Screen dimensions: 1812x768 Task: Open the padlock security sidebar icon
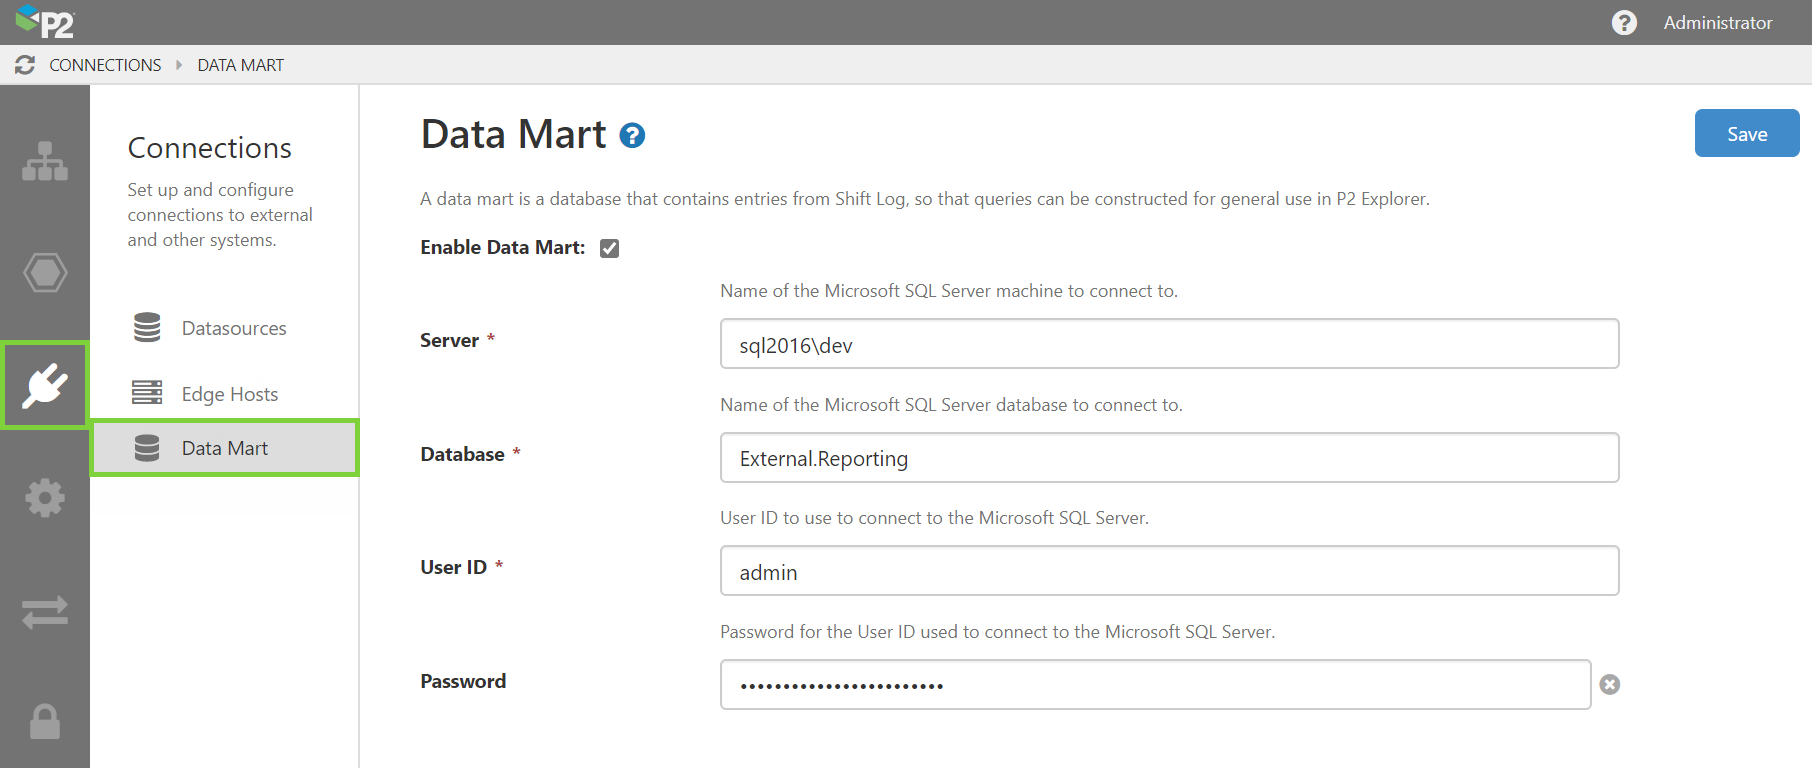pyautogui.click(x=45, y=721)
